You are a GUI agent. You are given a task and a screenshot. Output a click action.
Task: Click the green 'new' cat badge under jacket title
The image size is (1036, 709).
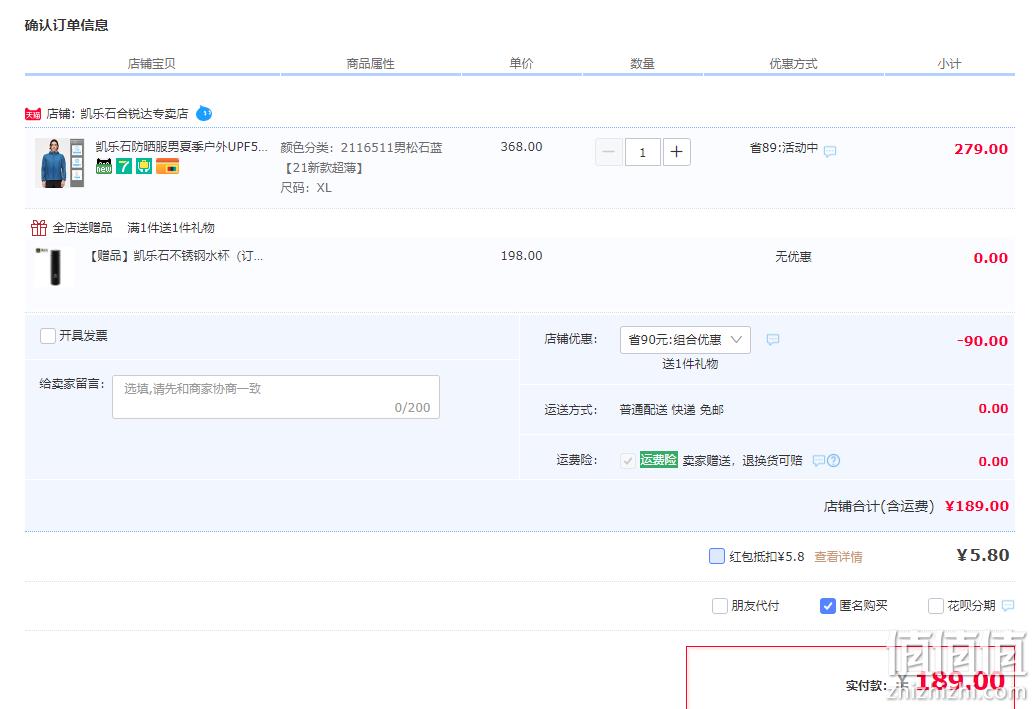click(104, 166)
